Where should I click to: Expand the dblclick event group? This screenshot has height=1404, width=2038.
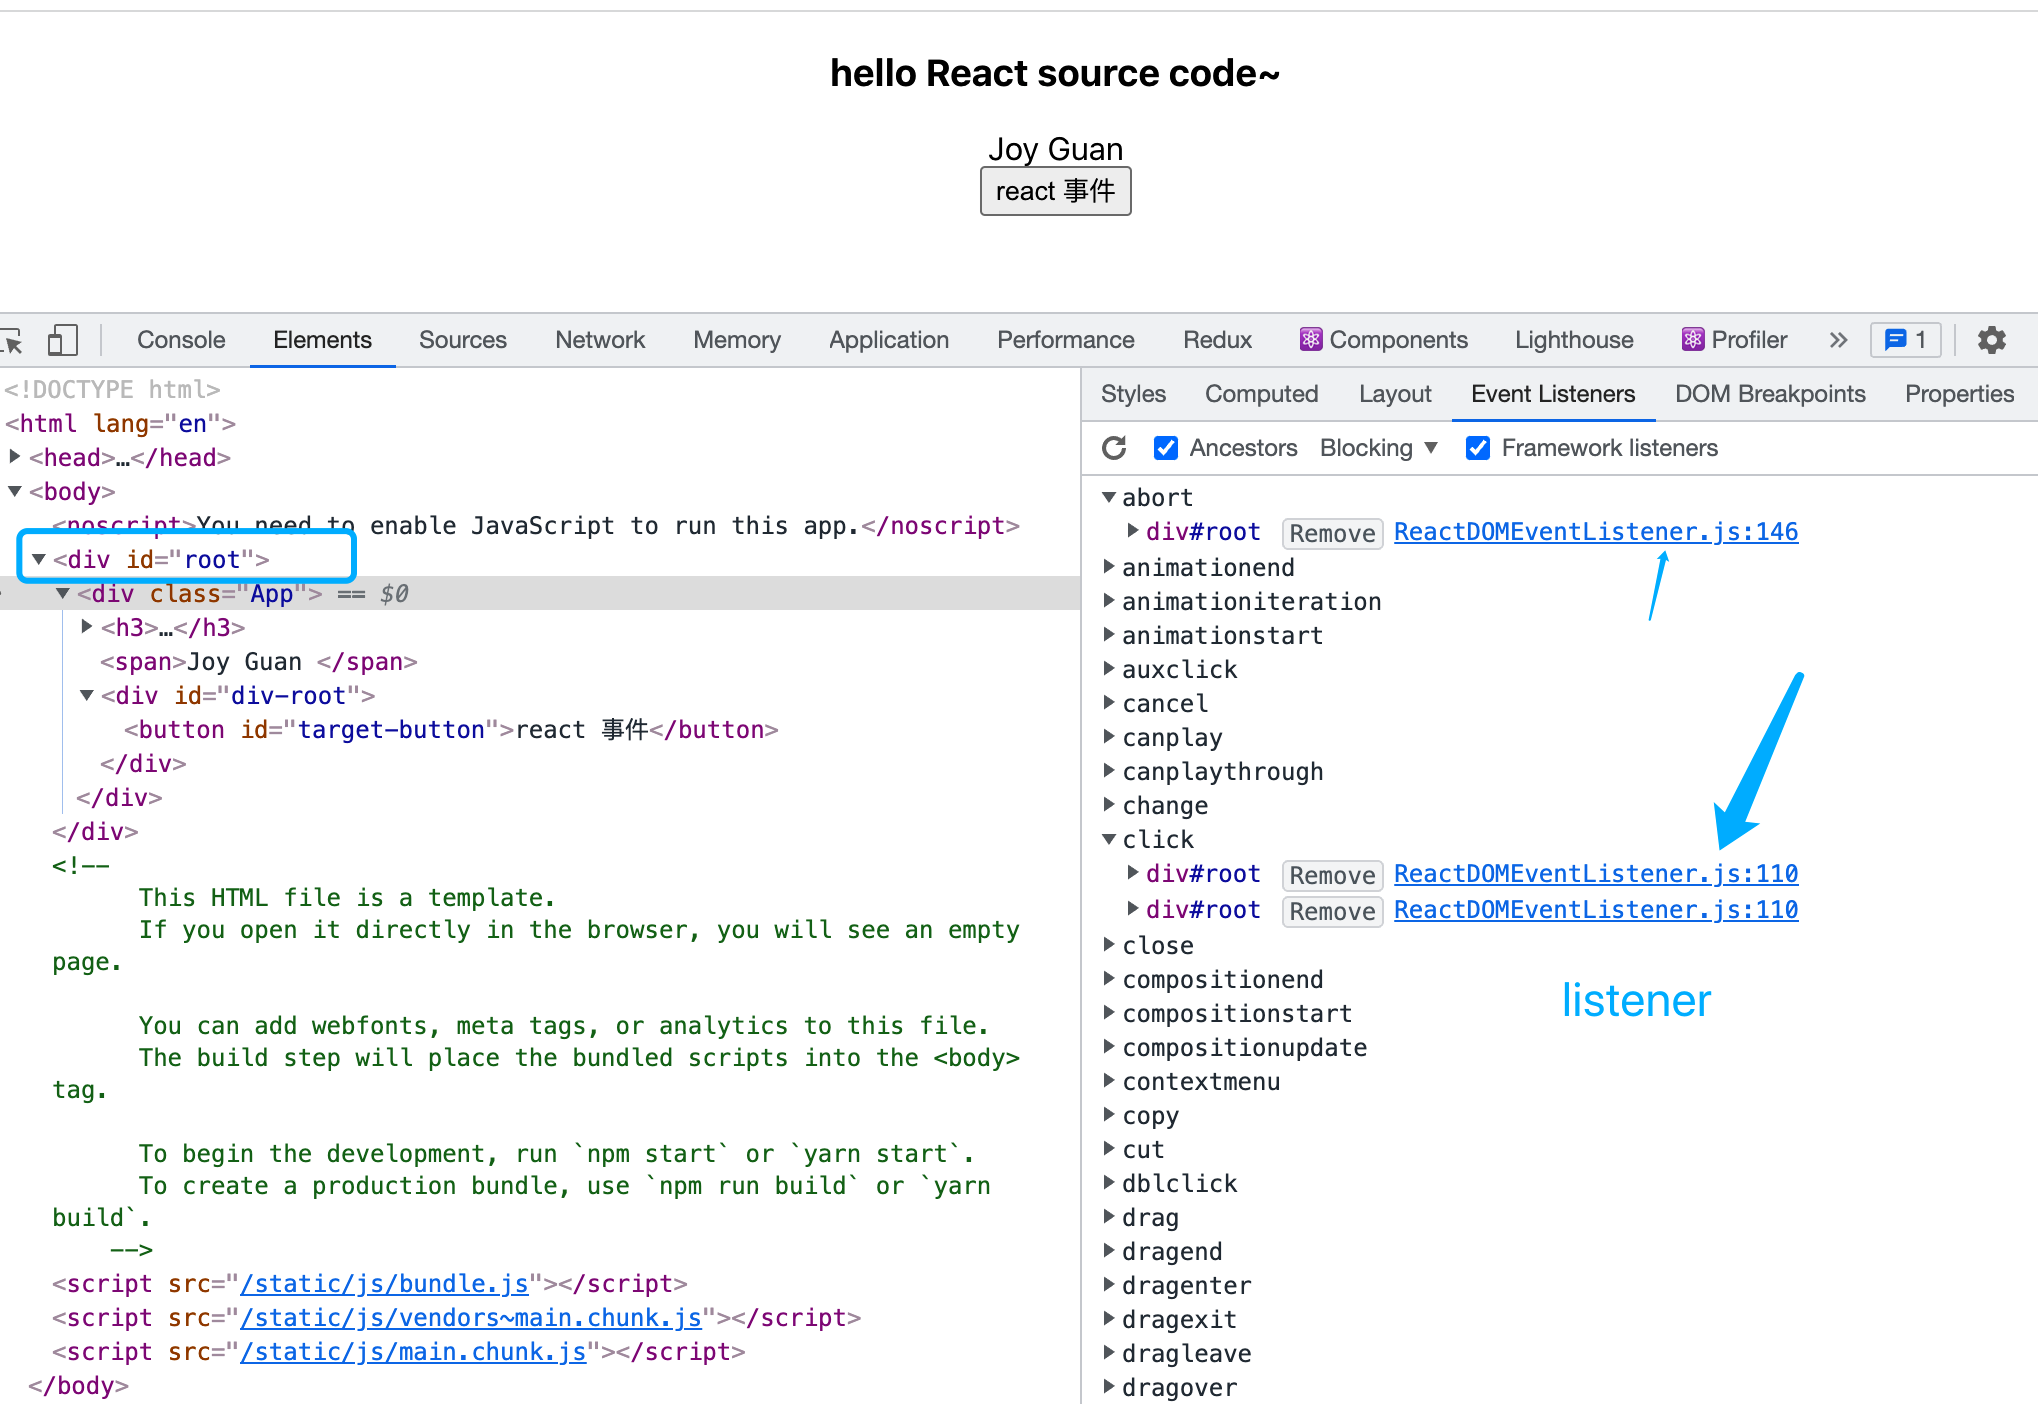point(1109,1183)
